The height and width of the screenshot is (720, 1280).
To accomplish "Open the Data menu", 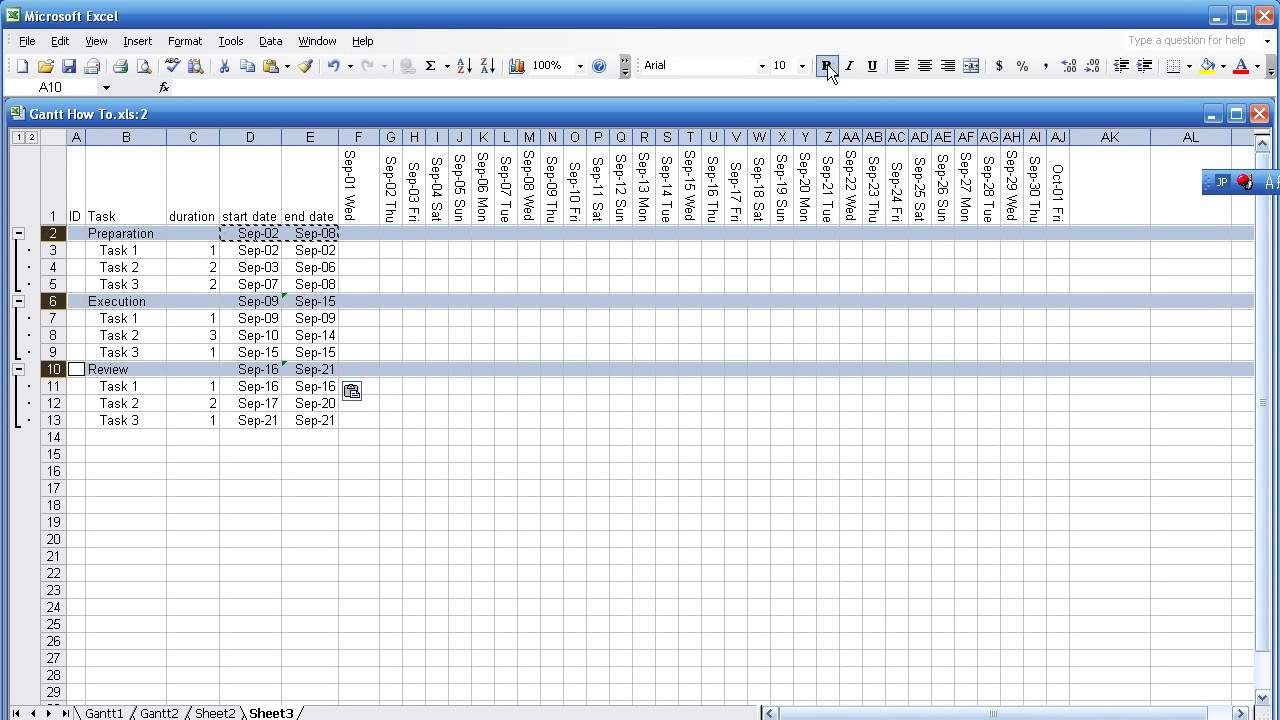I will click(271, 41).
